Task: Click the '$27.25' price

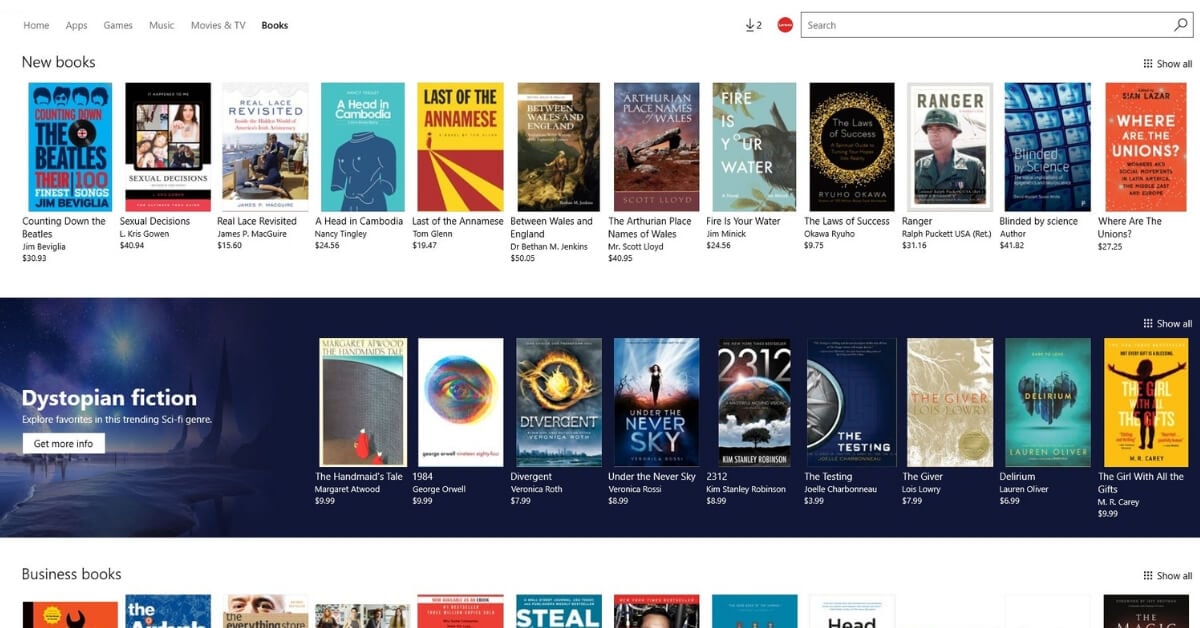Action: tap(1110, 246)
